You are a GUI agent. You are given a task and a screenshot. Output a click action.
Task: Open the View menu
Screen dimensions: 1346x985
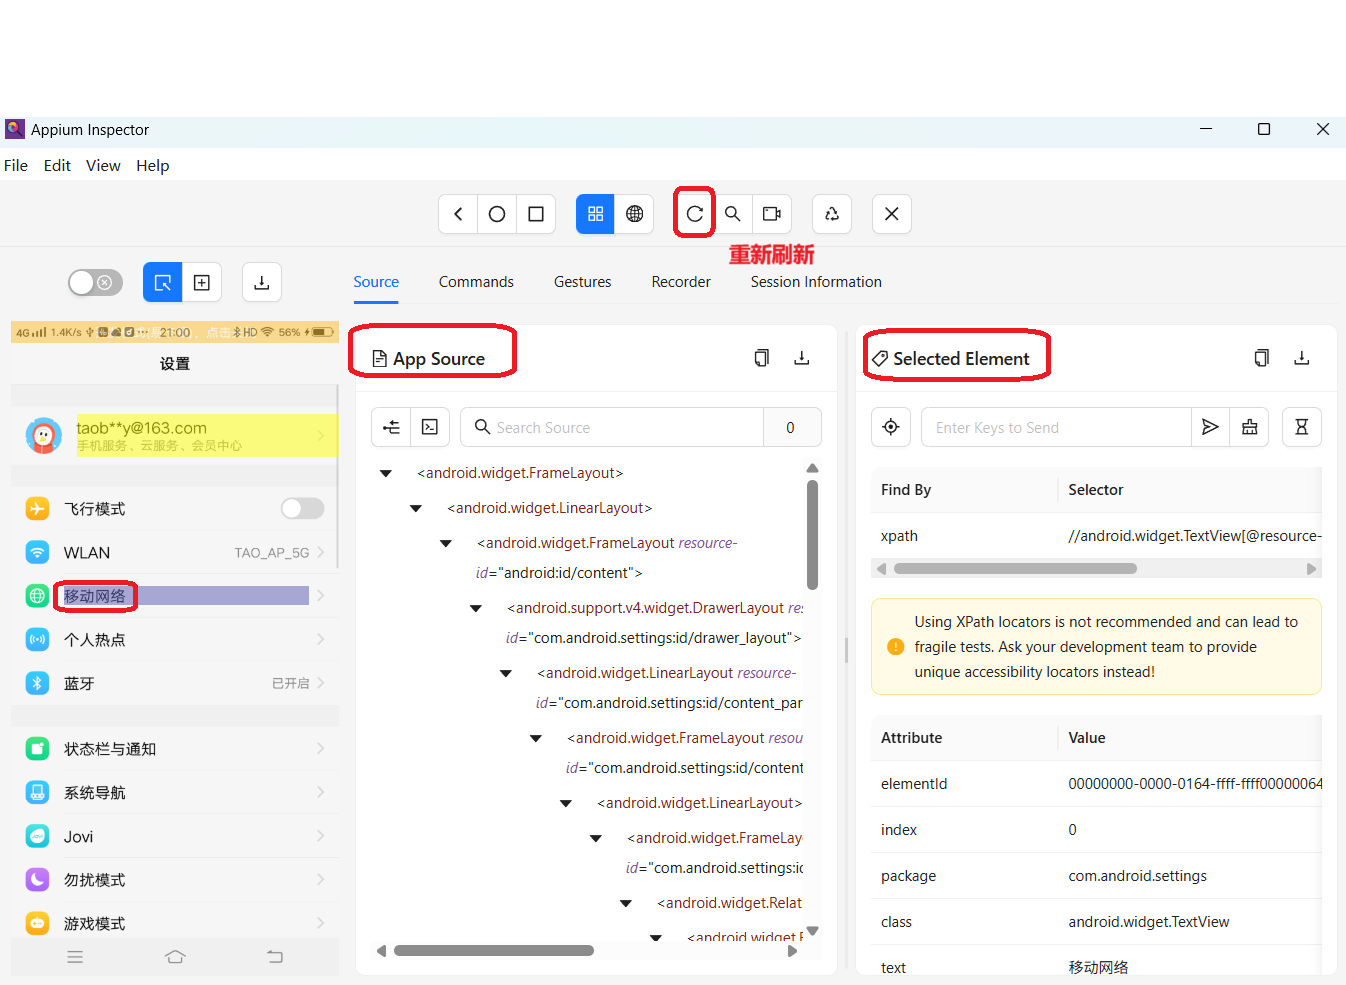click(103, 166)
